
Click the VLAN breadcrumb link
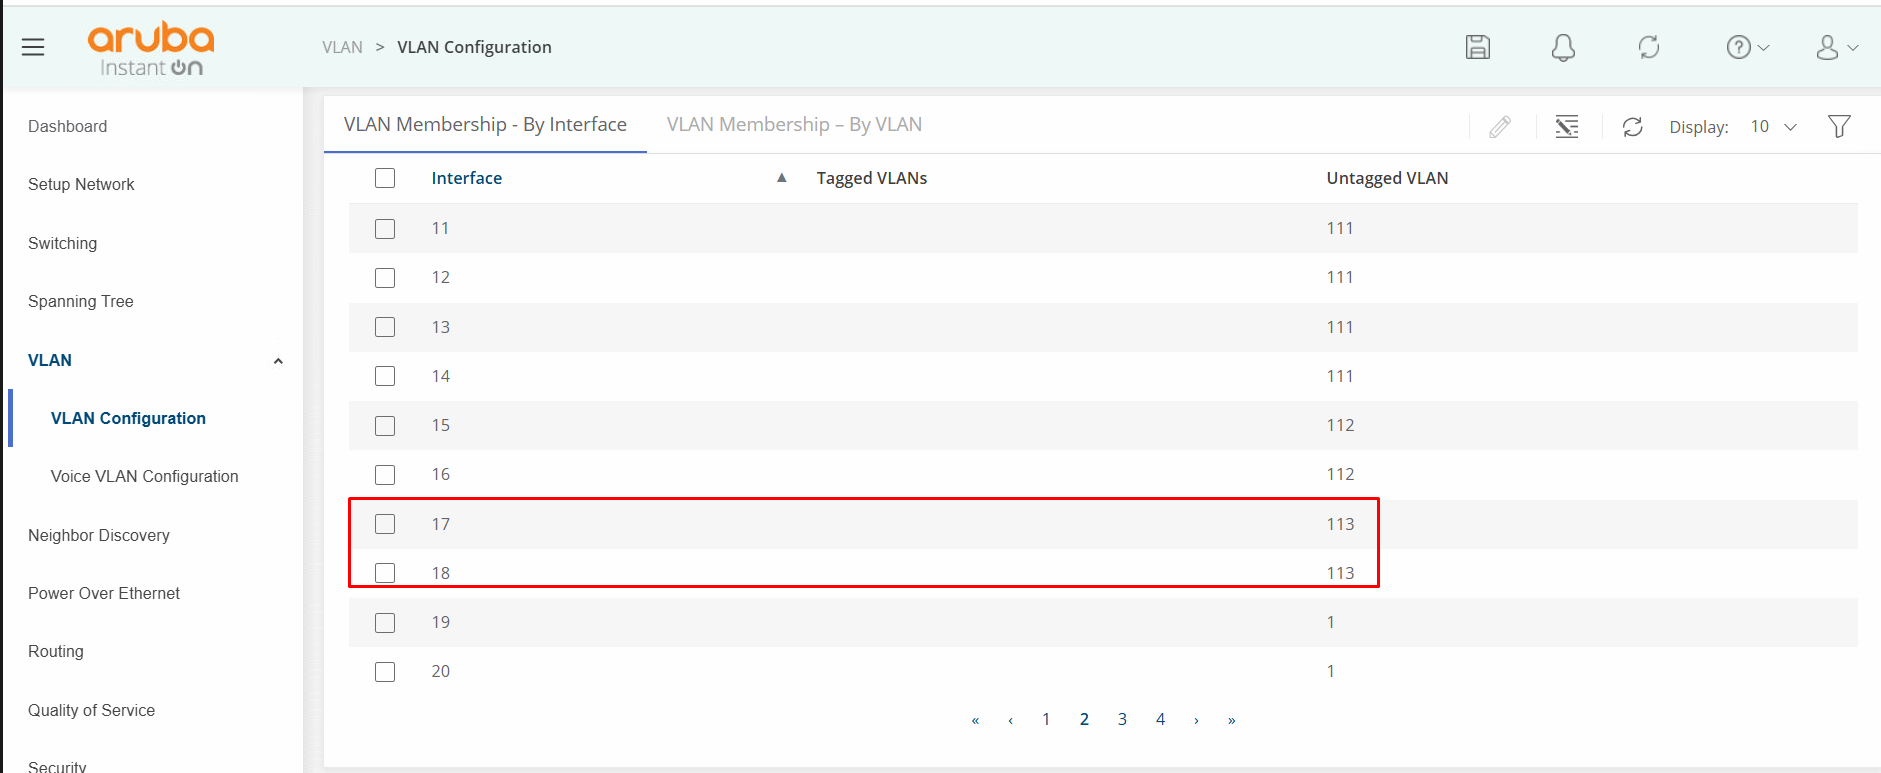[342, 47]
